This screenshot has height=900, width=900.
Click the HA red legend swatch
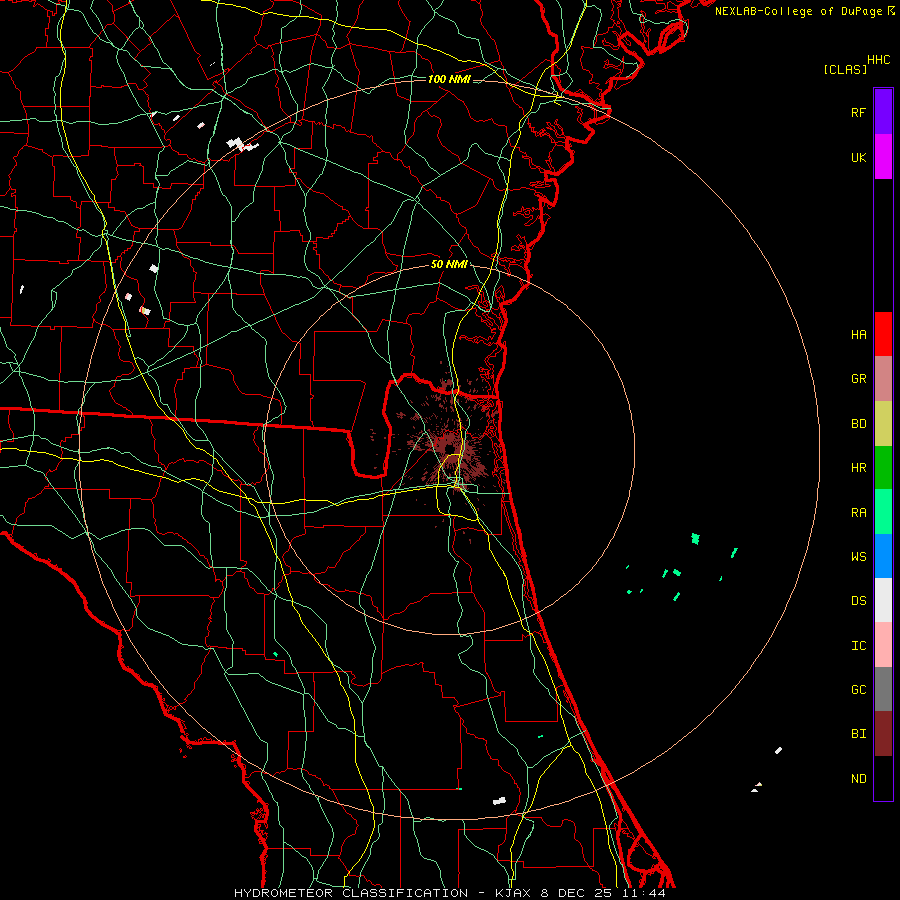tap(883, 334)
